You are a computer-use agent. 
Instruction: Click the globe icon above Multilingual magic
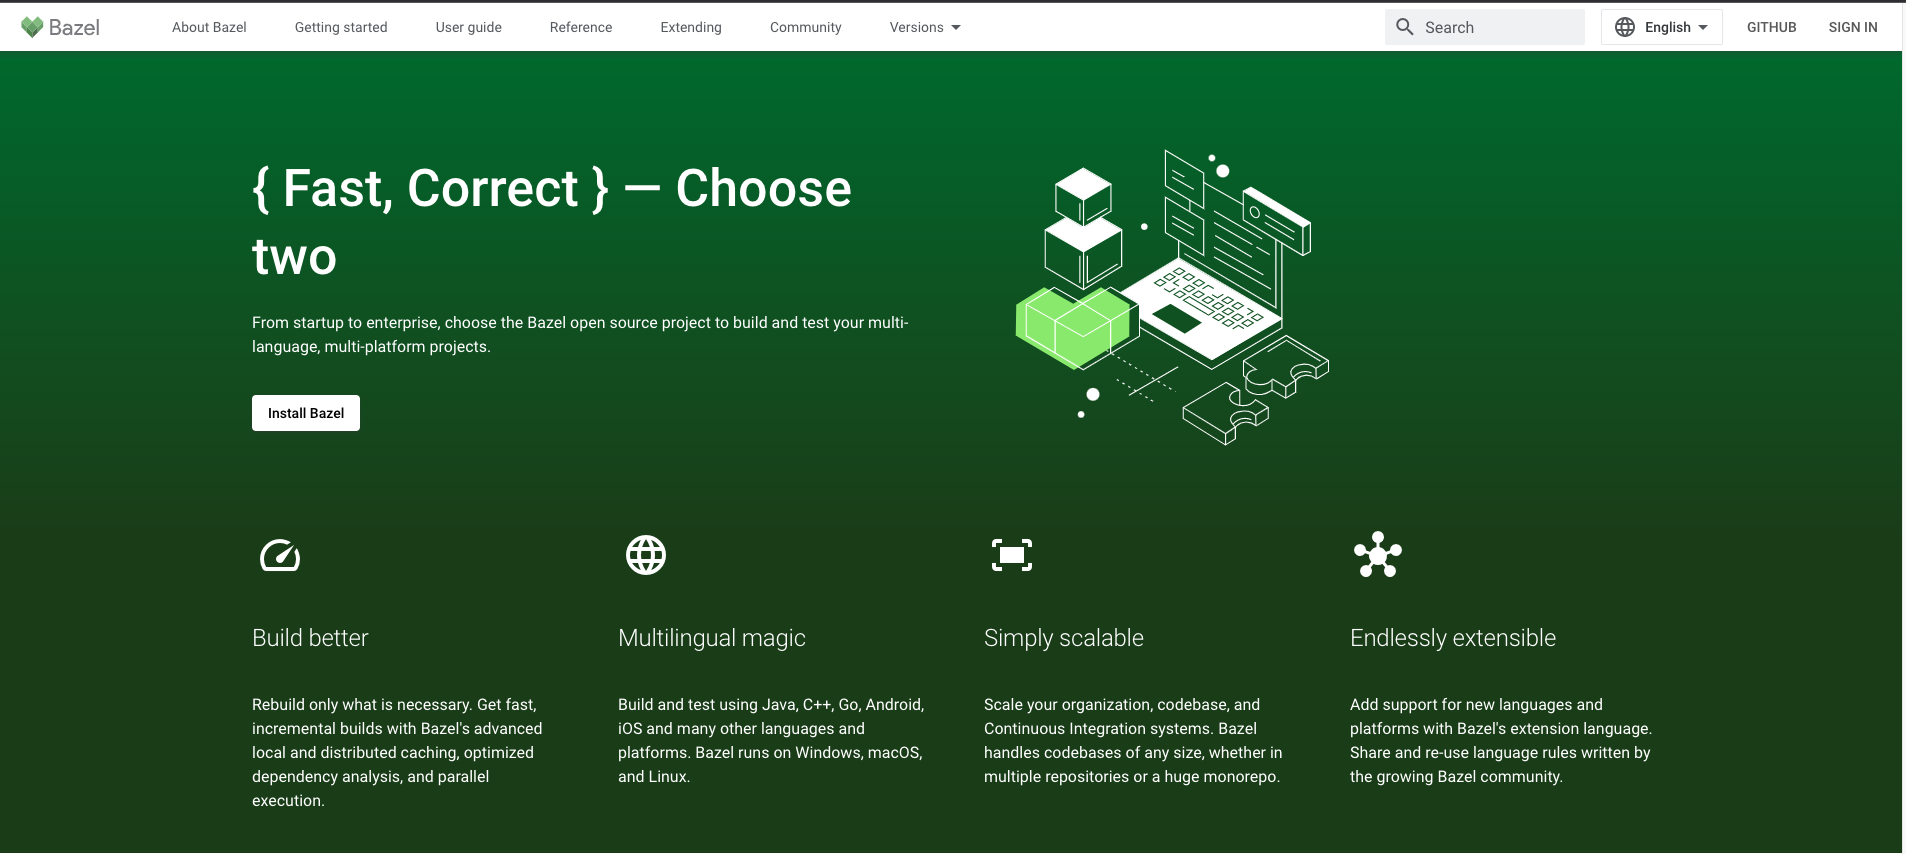[x=646, y=555]
